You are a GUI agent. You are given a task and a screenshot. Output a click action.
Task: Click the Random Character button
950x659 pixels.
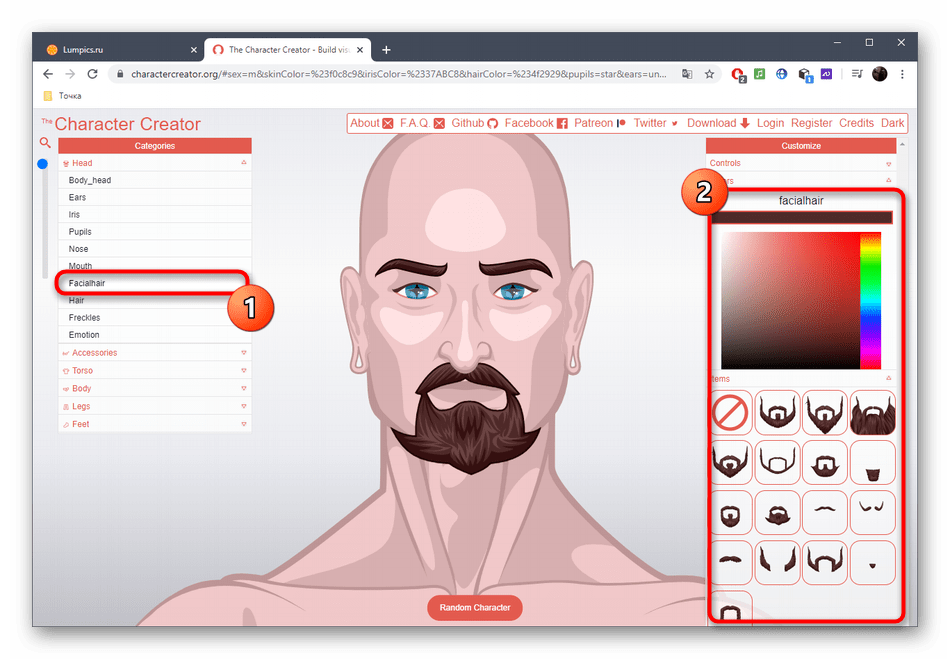point(475,608)
